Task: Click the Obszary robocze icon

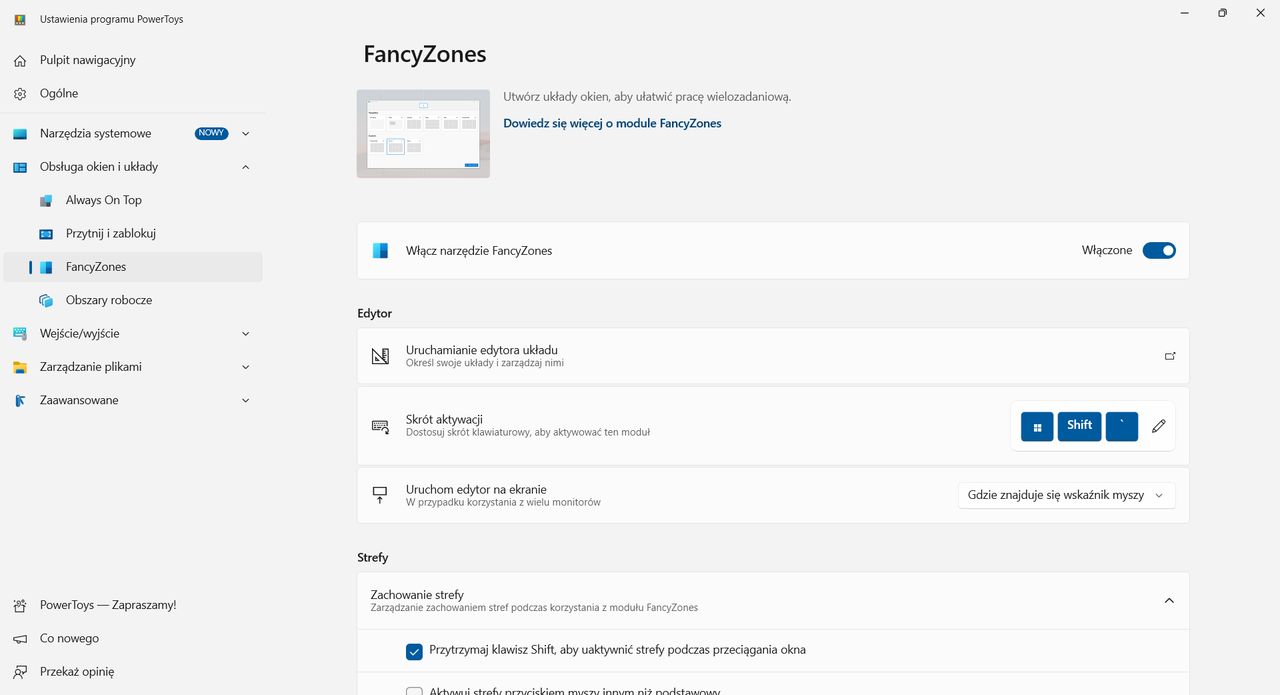Action: pos(46,300)
